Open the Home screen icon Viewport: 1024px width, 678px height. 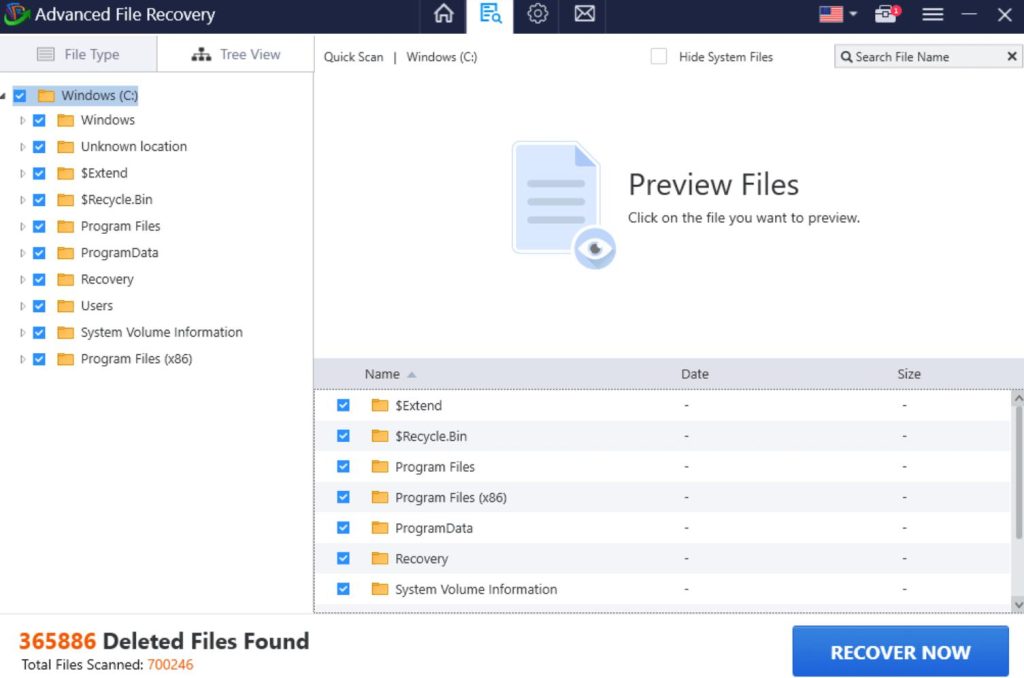pyautogui.click(x=443, y=14)
